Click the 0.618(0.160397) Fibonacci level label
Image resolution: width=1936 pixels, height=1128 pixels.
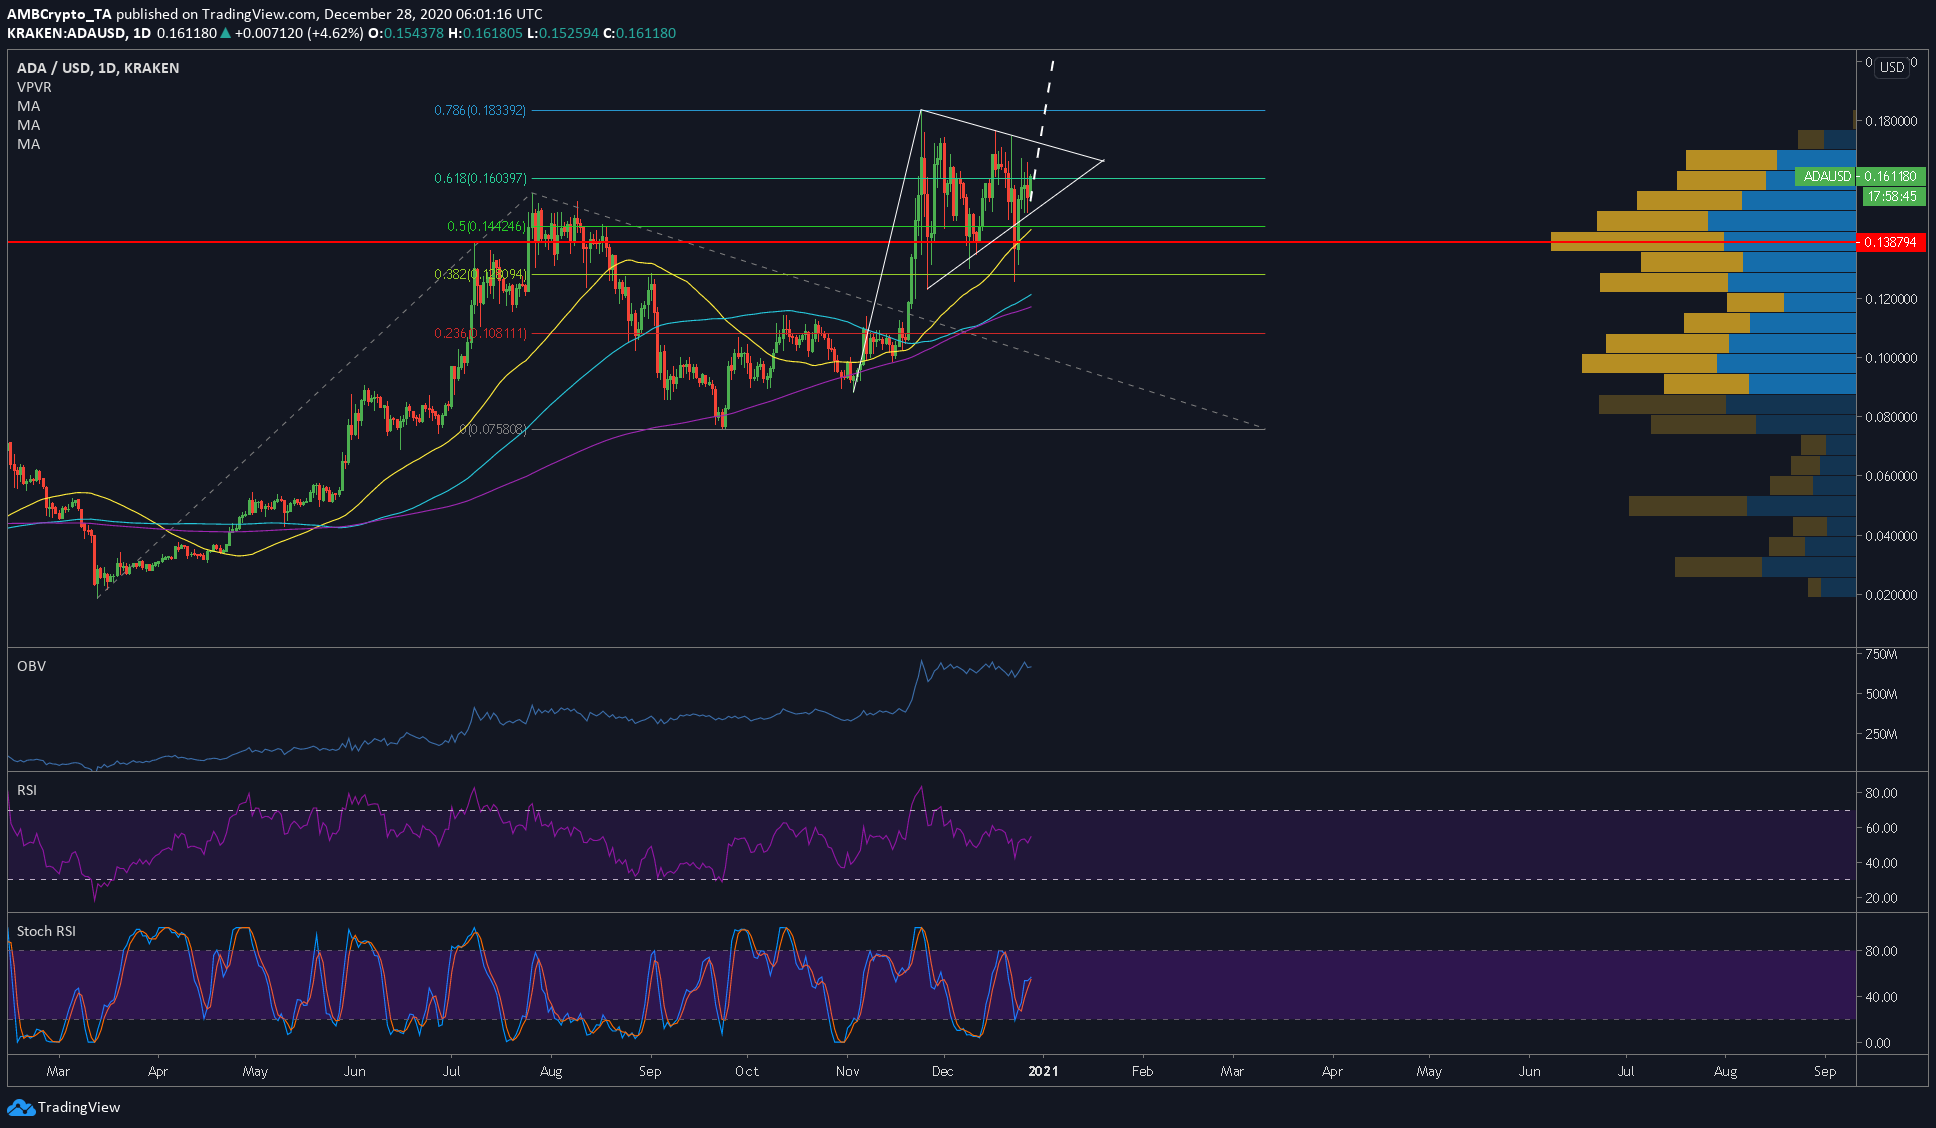[480, 178]
